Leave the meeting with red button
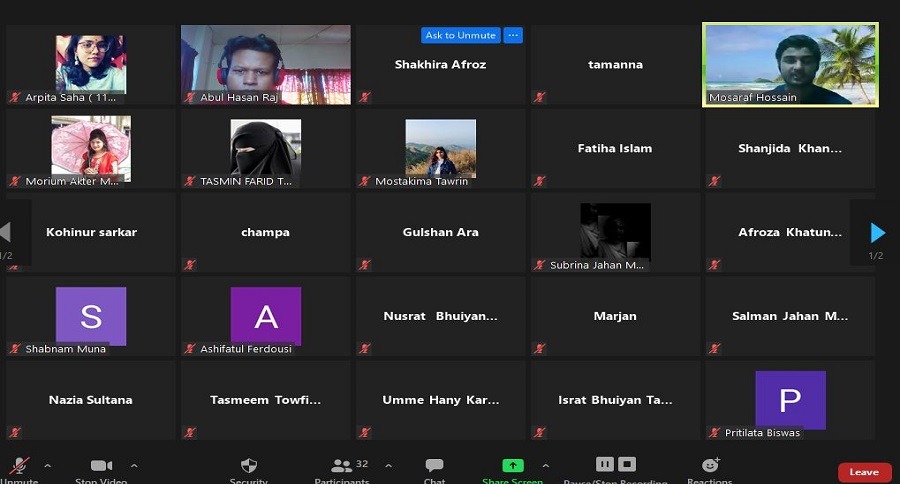 [863, 472]
